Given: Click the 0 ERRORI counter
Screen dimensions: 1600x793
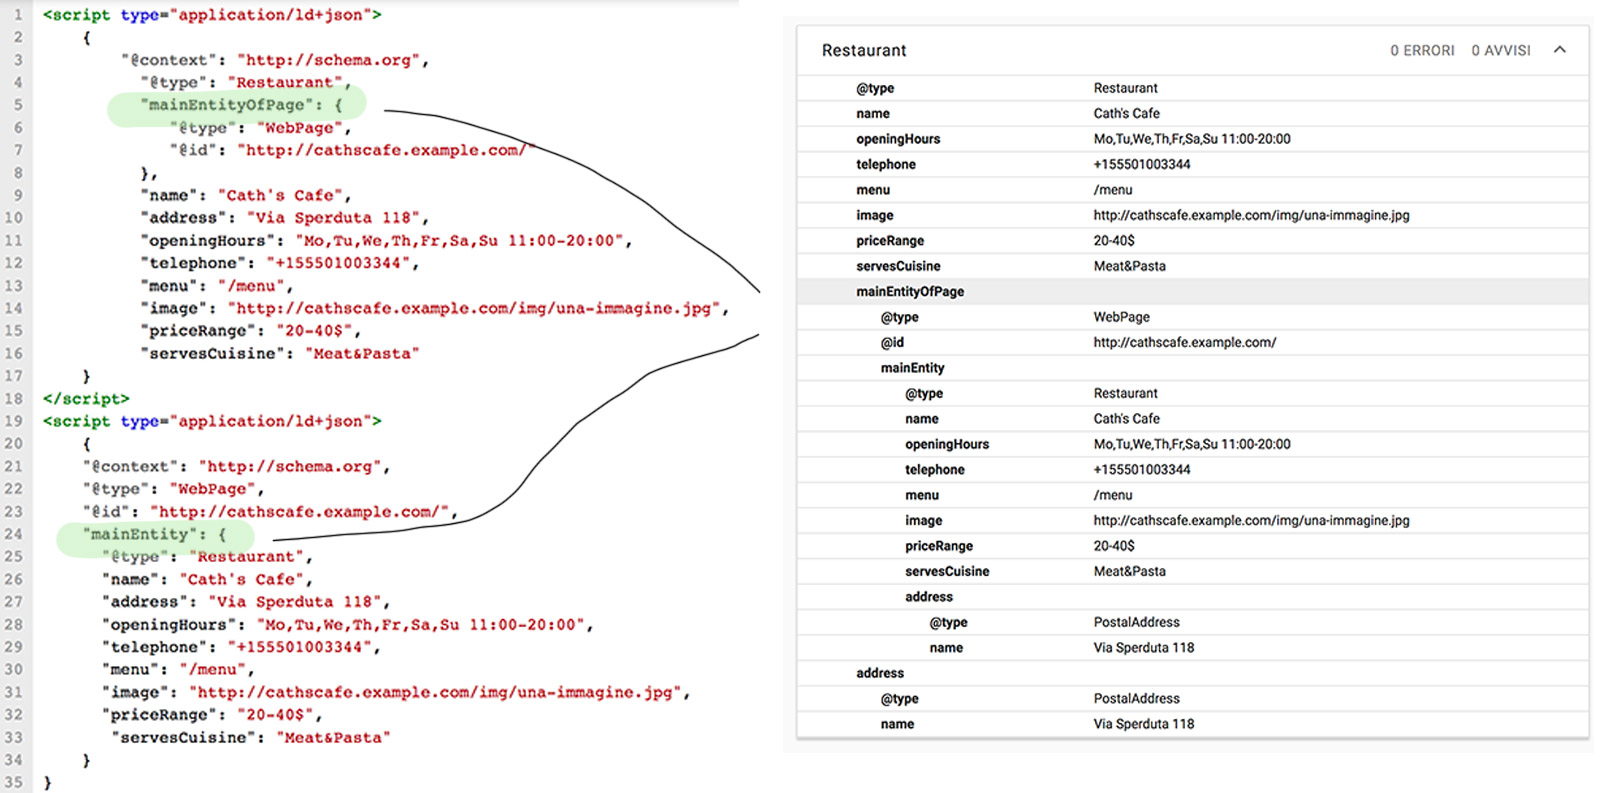Looking at the screenshot, I should click(x=1422, y=51).
